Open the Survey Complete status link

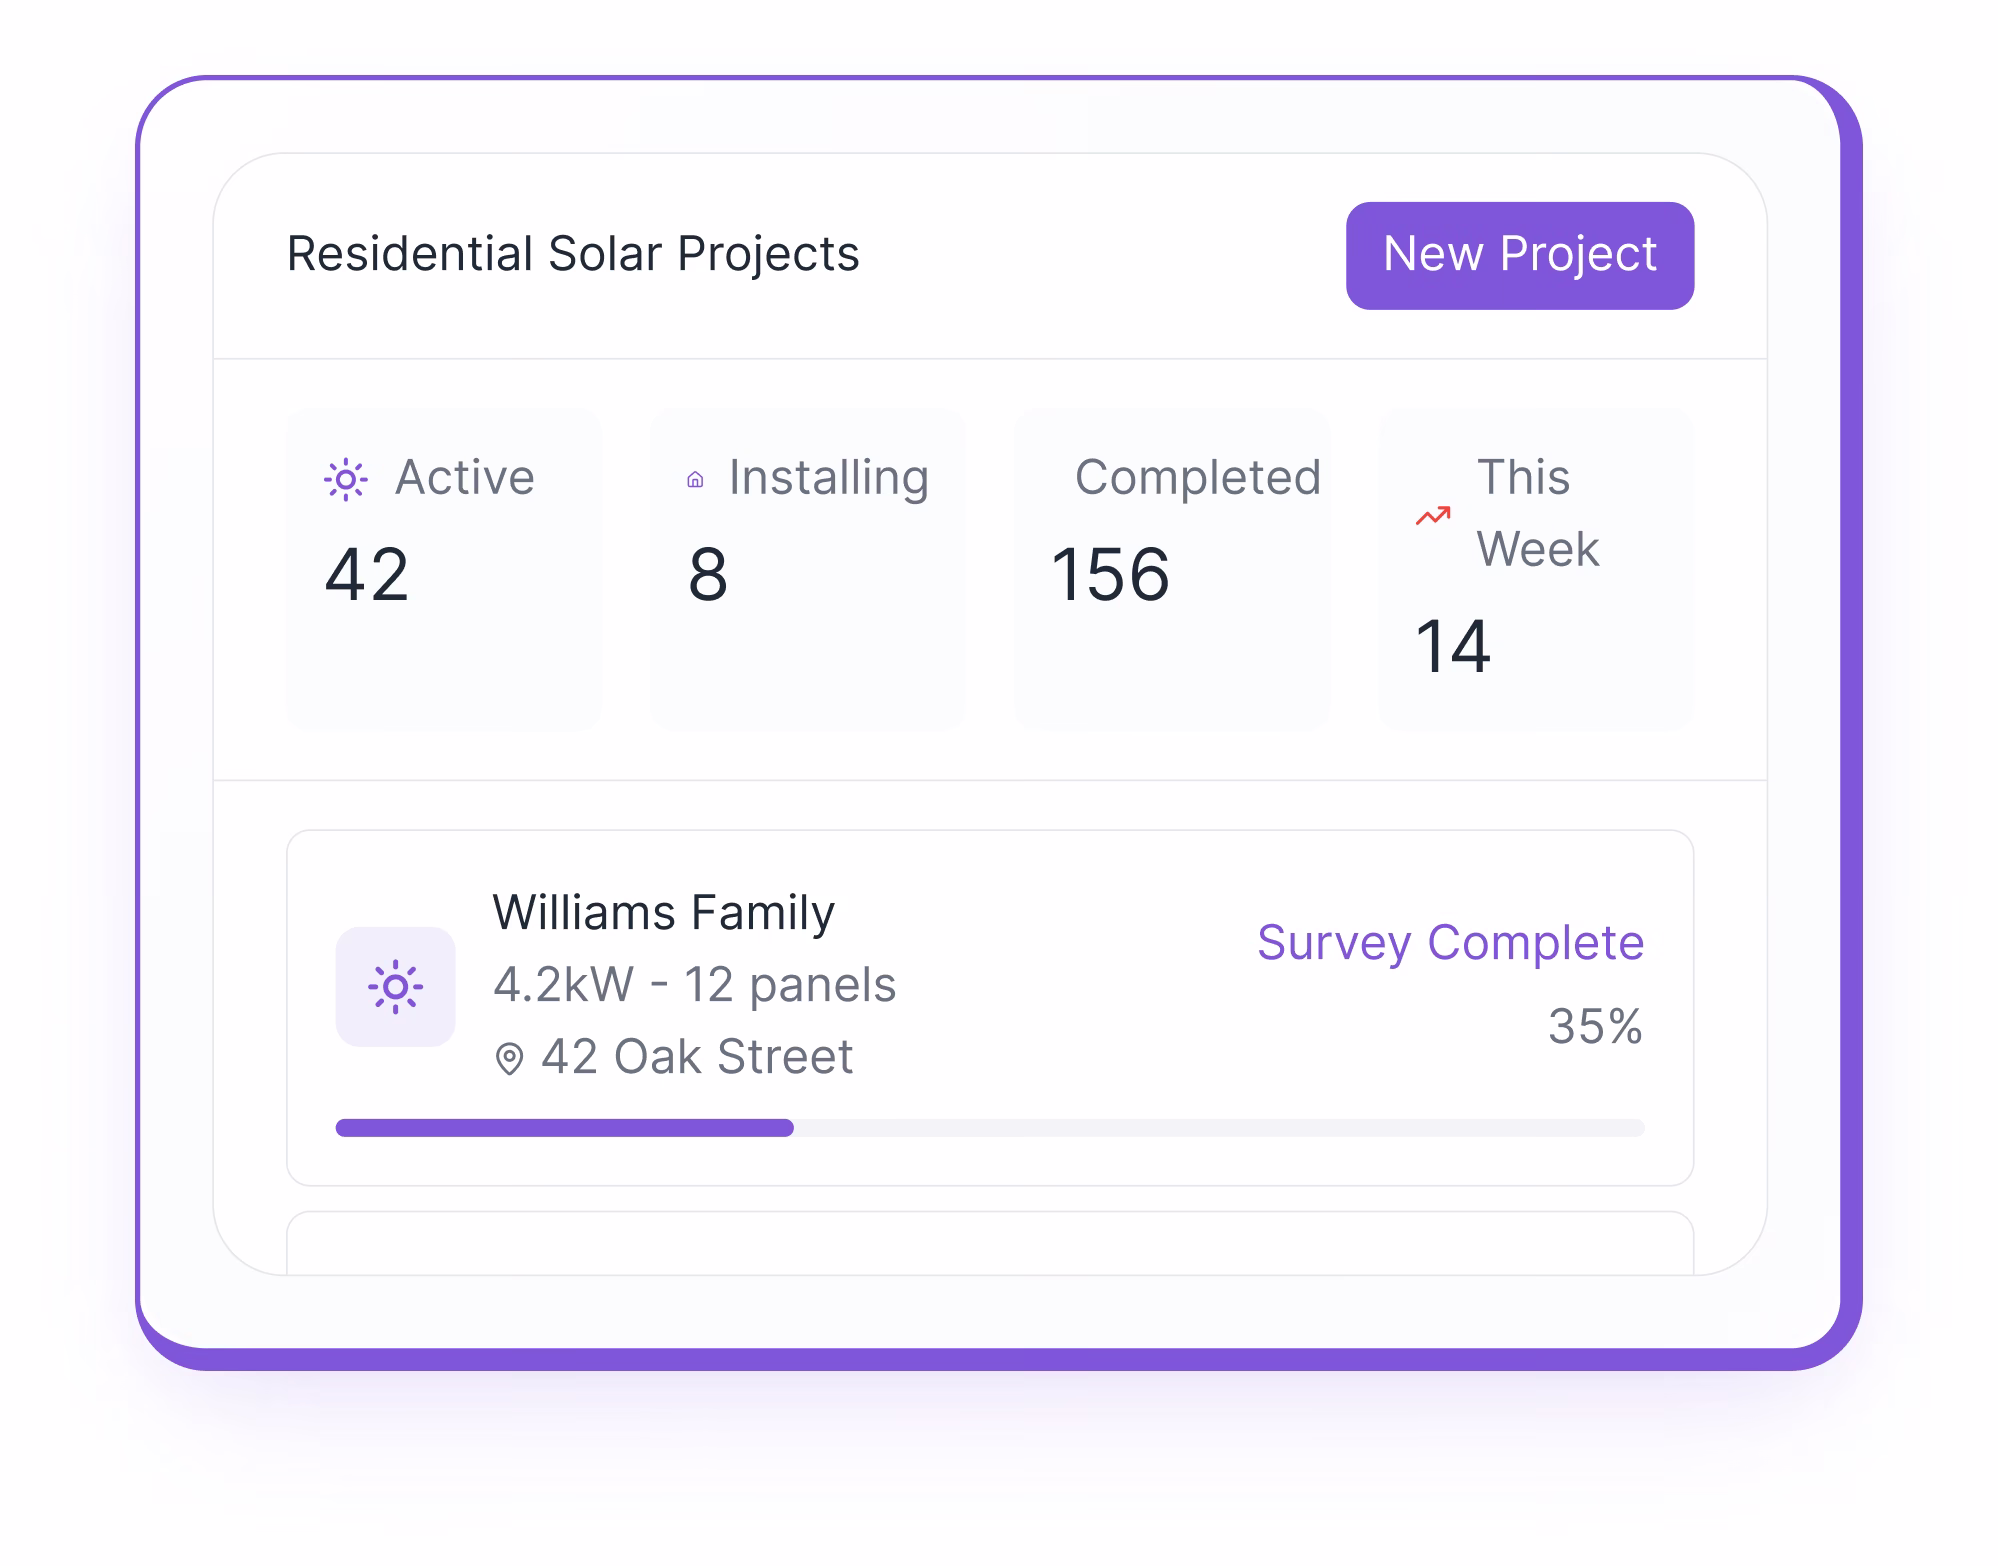(1450, 941)
